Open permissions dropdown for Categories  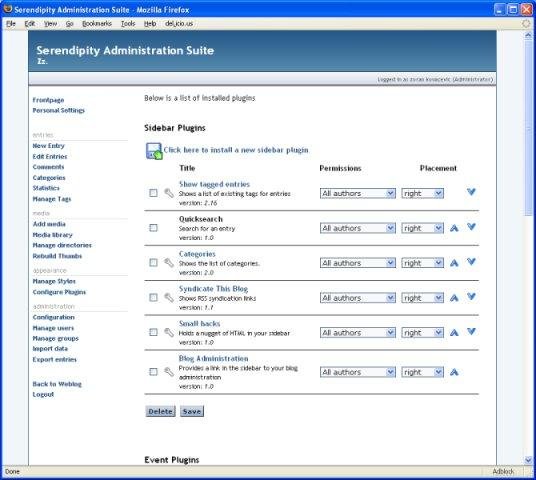pyautogui.click(x=358, y=263)
